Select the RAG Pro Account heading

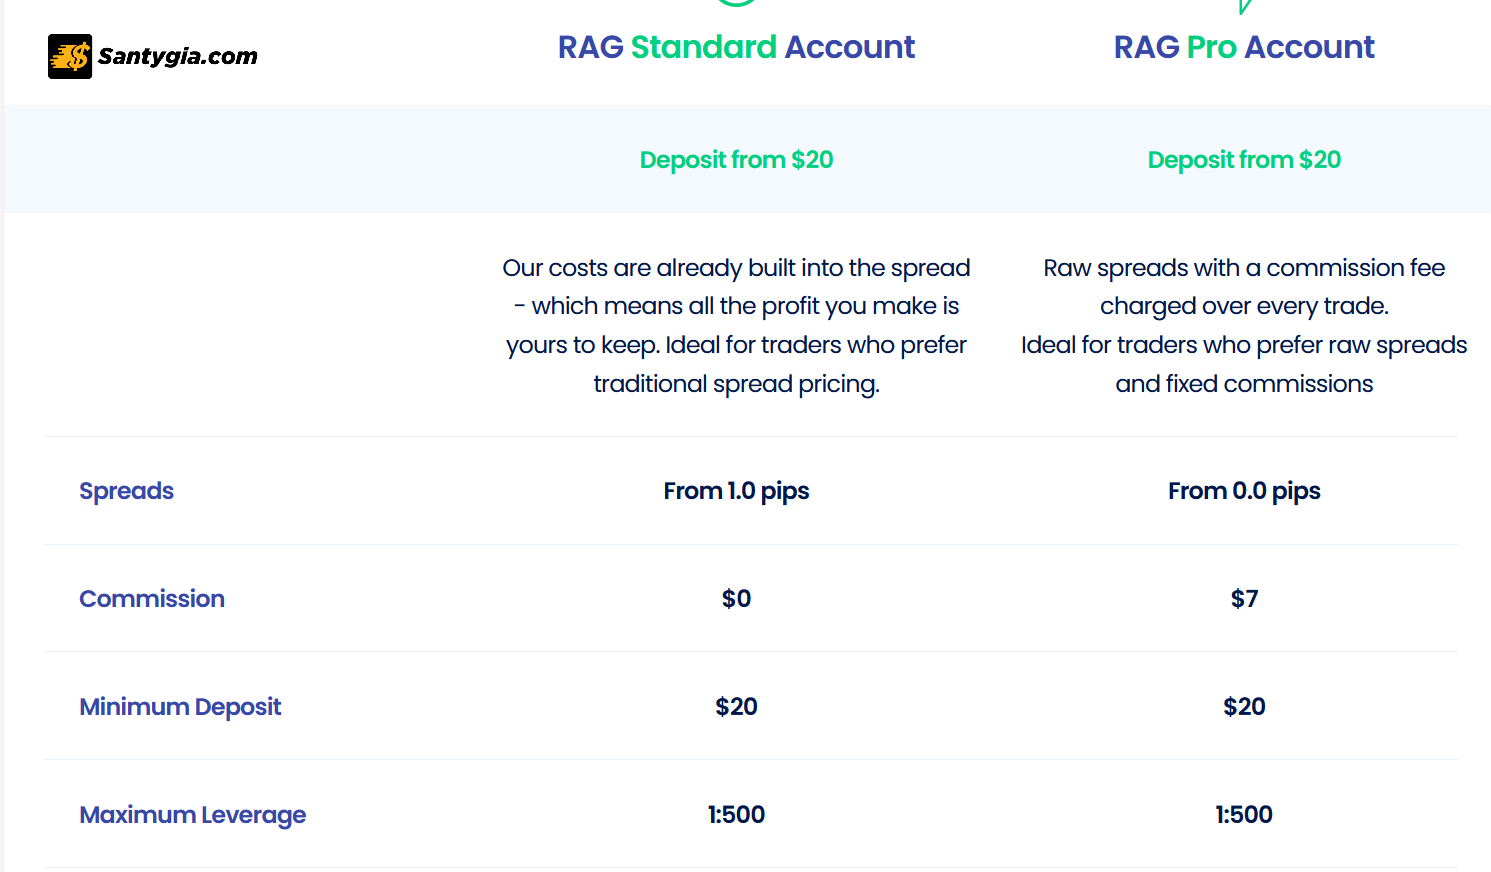click(1244, 47)
